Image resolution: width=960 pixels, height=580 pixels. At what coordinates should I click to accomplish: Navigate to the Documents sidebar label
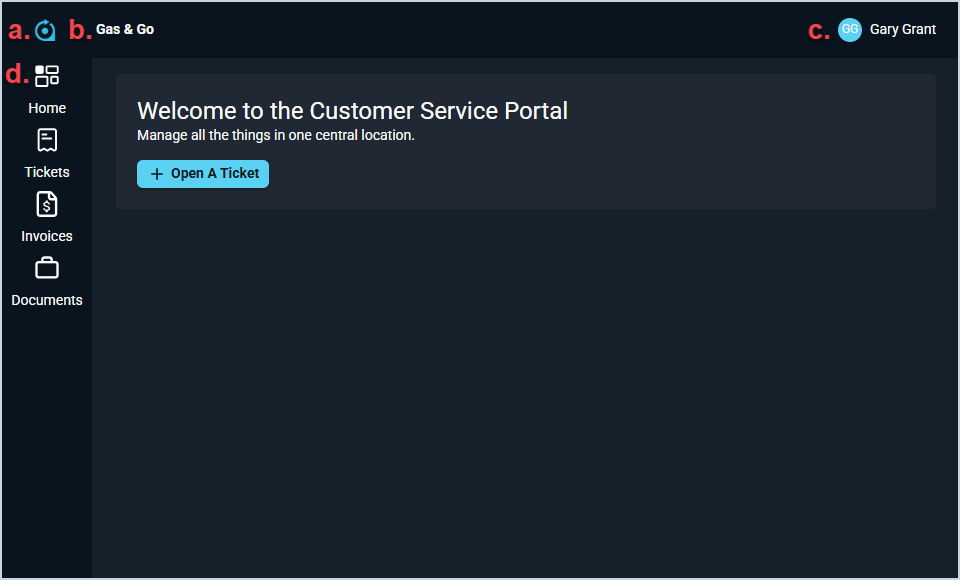pos(47,300)
